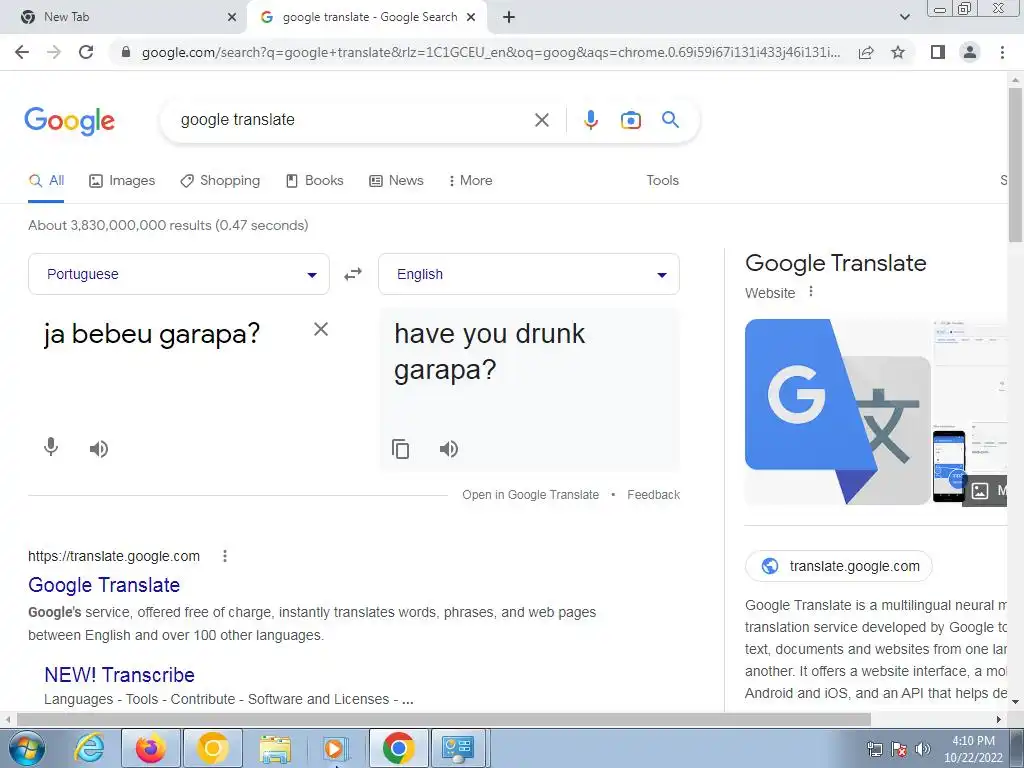Open the Chrome side panel
Viewport: 1024px width, 768px height.
[938, 52]
